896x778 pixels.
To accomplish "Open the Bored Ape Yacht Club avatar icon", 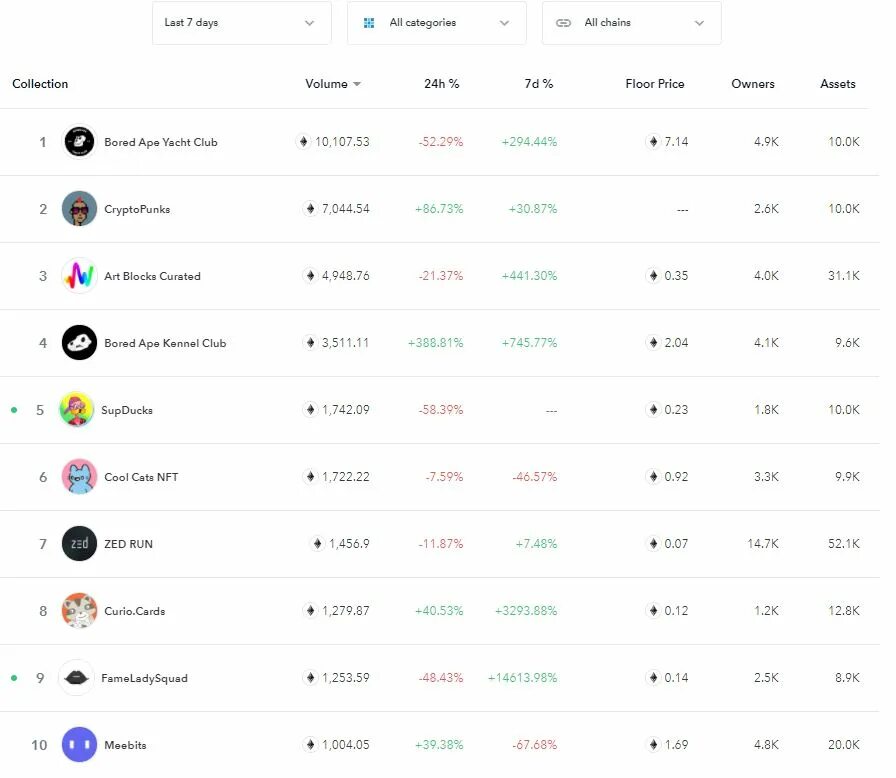I will (x=79, y=142).
